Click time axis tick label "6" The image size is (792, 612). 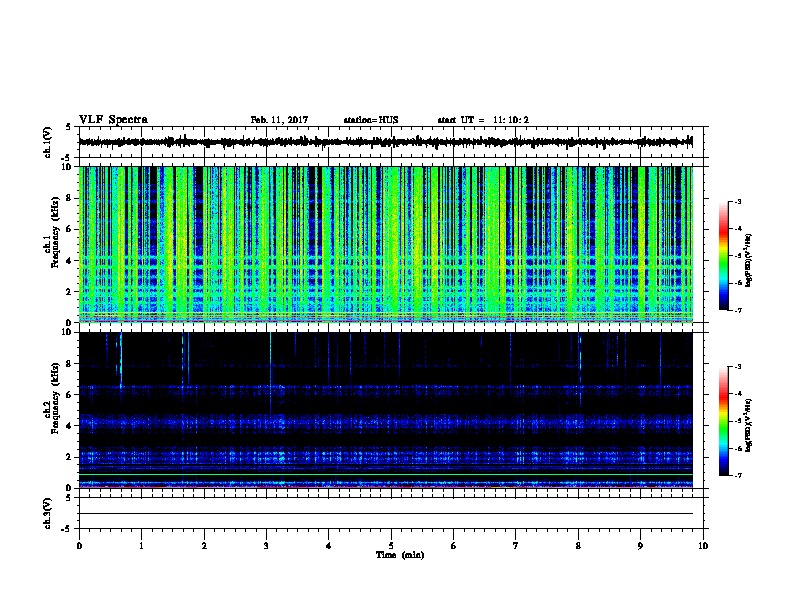453,546
